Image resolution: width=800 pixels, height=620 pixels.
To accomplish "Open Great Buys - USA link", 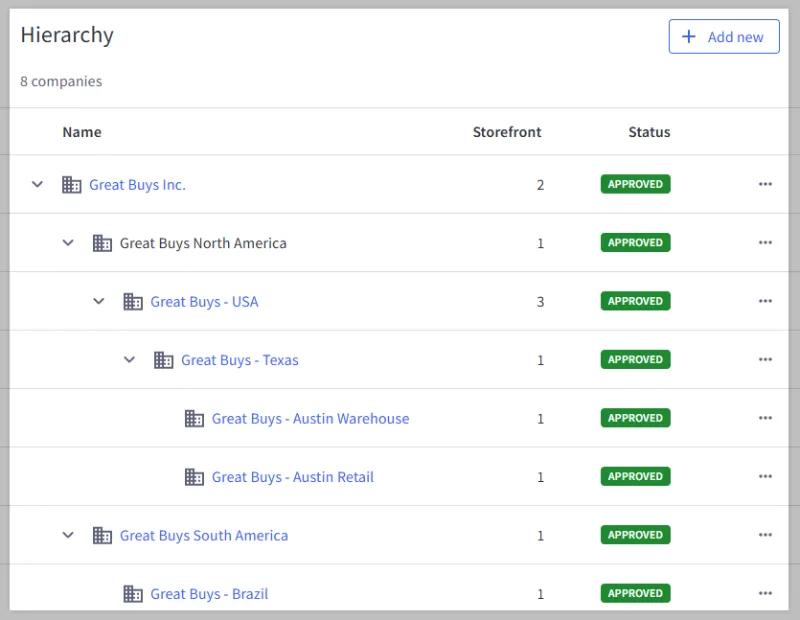I will coord(204,302).
